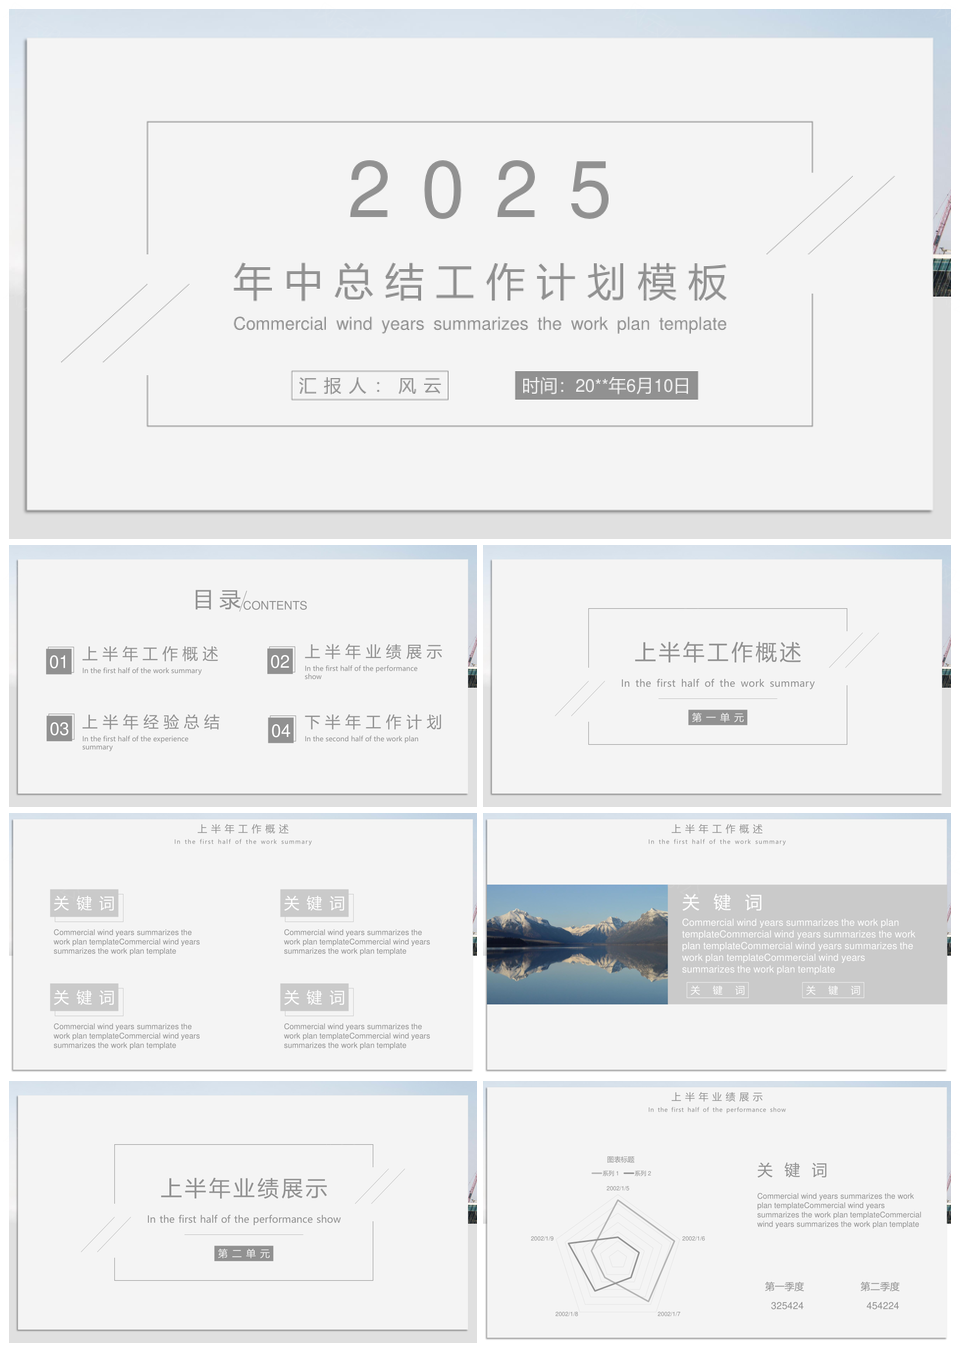Click the 汇报人：风云 box
Image resolution: width=960 pixels, height=1352 pixels.
click(370, 386)
